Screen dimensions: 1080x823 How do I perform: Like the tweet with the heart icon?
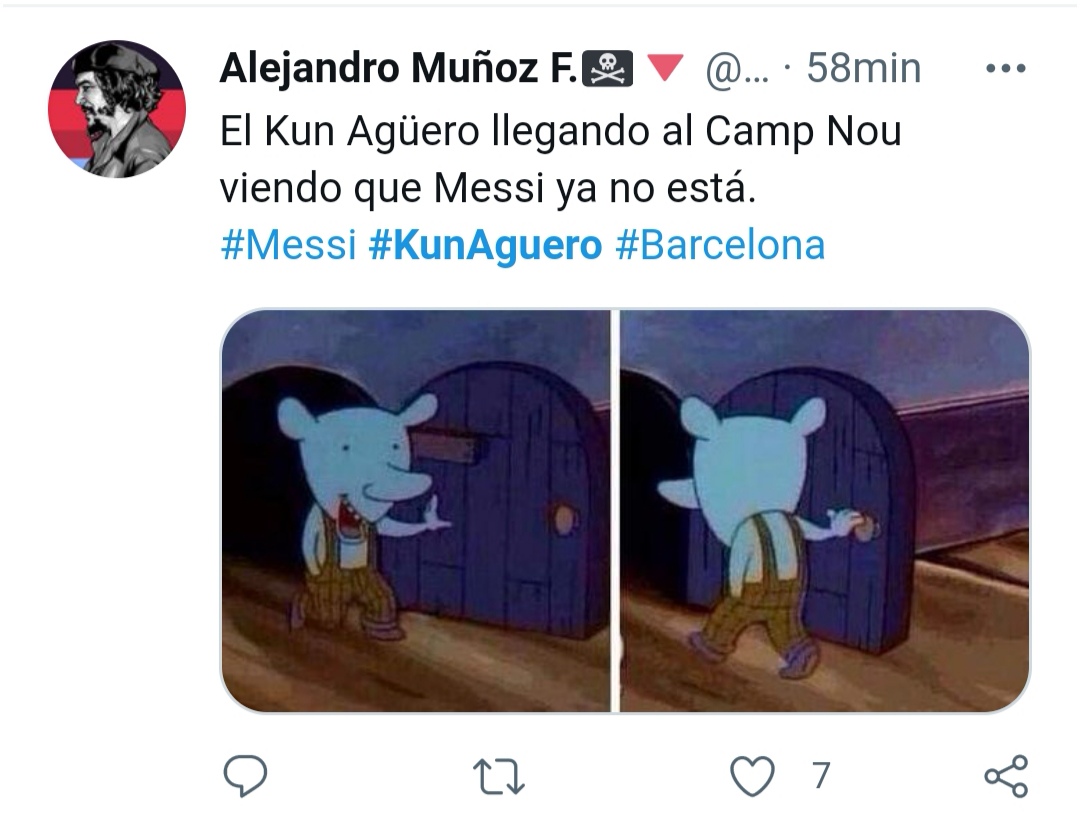[x=752, y=776]
